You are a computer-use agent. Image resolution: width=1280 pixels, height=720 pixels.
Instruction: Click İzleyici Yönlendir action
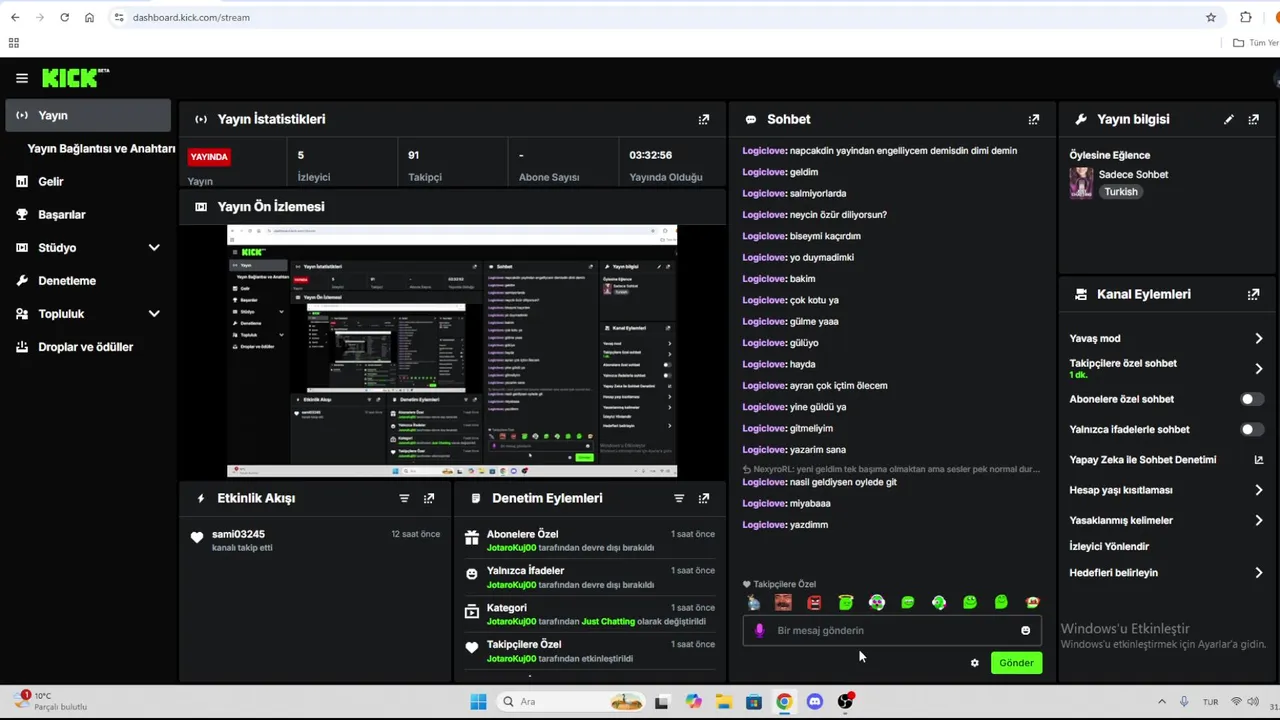coord(1109,546)
